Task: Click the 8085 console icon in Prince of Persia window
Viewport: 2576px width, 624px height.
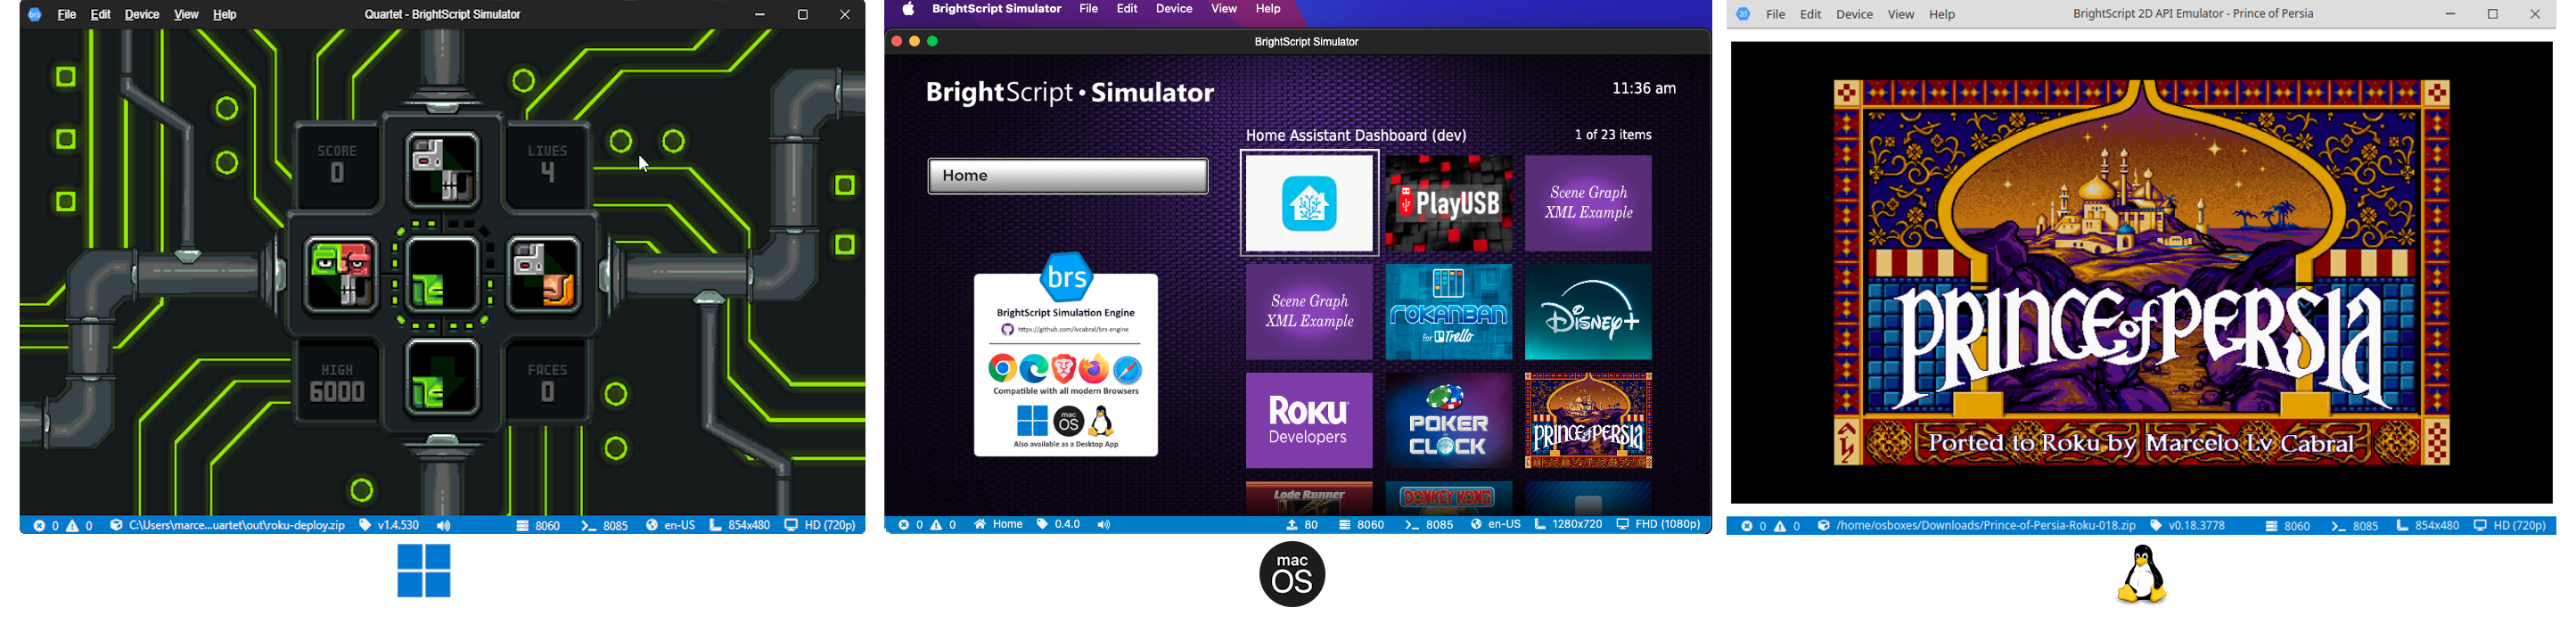Action: (2339, 527)
